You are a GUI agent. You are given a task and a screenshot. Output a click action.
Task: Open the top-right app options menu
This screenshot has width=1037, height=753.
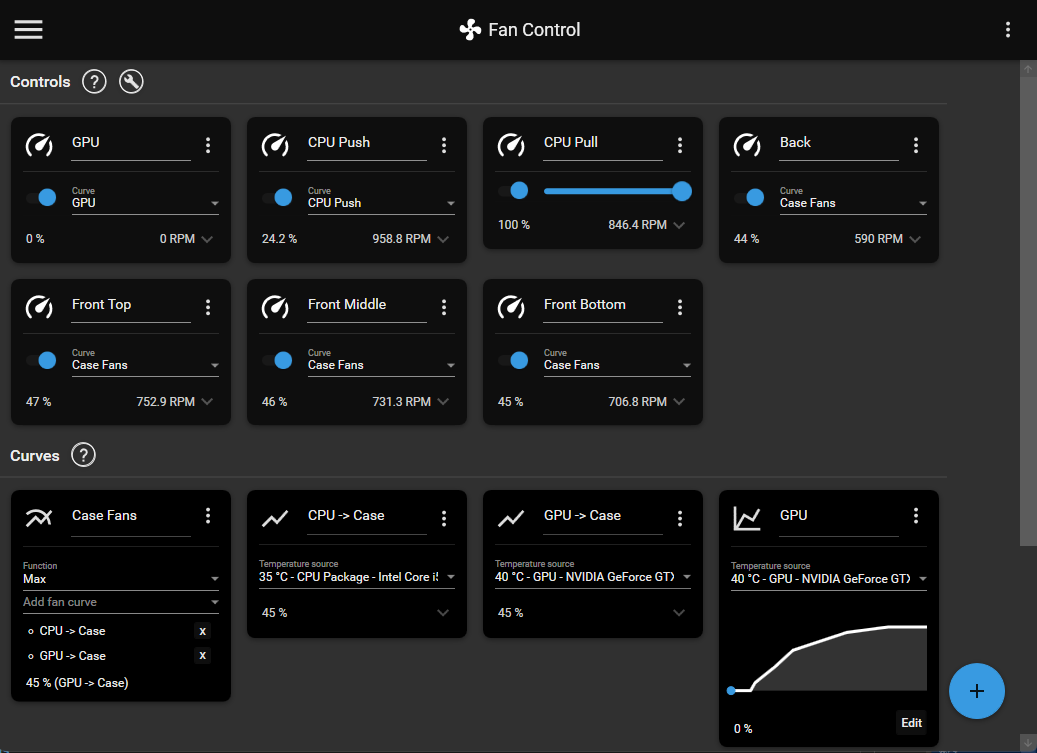pyautogui.click(x=1007, y=30)
